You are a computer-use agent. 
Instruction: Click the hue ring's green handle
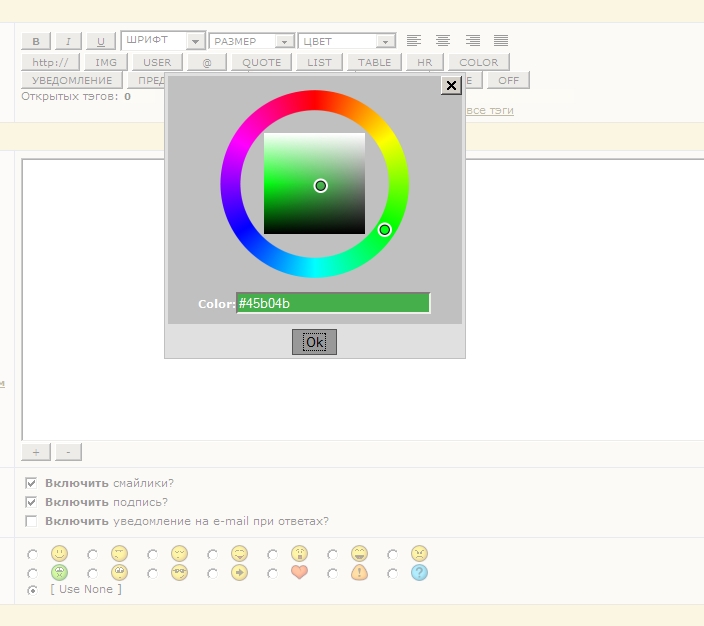(x=384, y=230)
